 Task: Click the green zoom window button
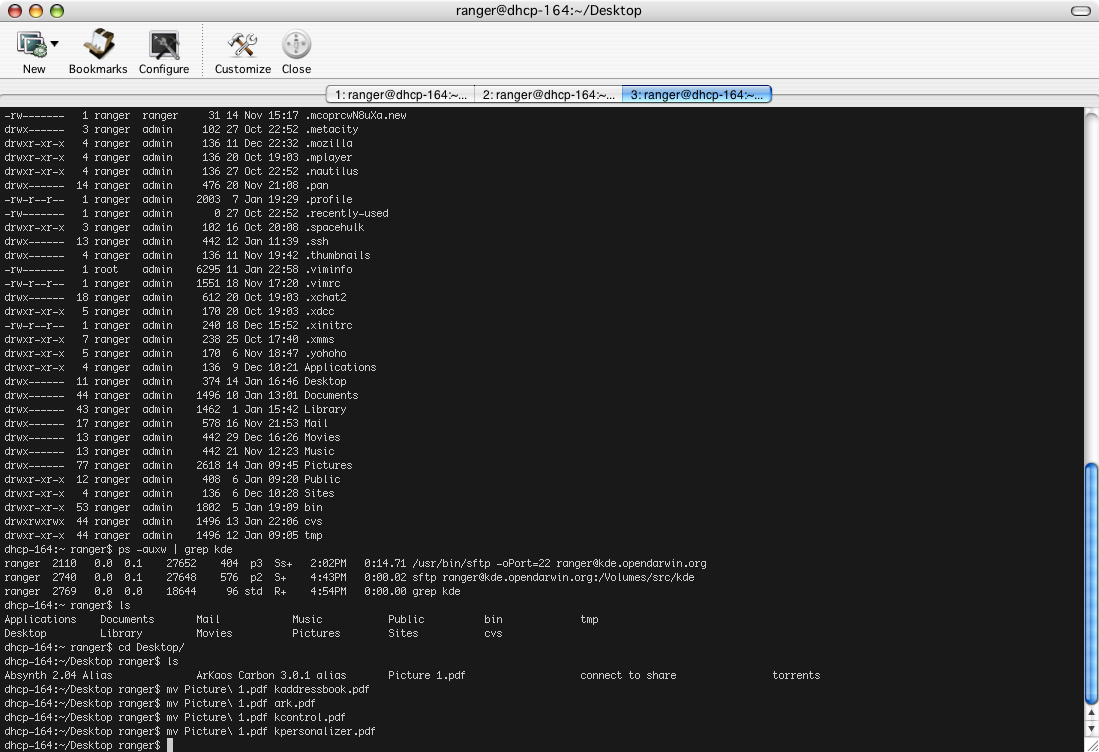click(x=57, y=11)
